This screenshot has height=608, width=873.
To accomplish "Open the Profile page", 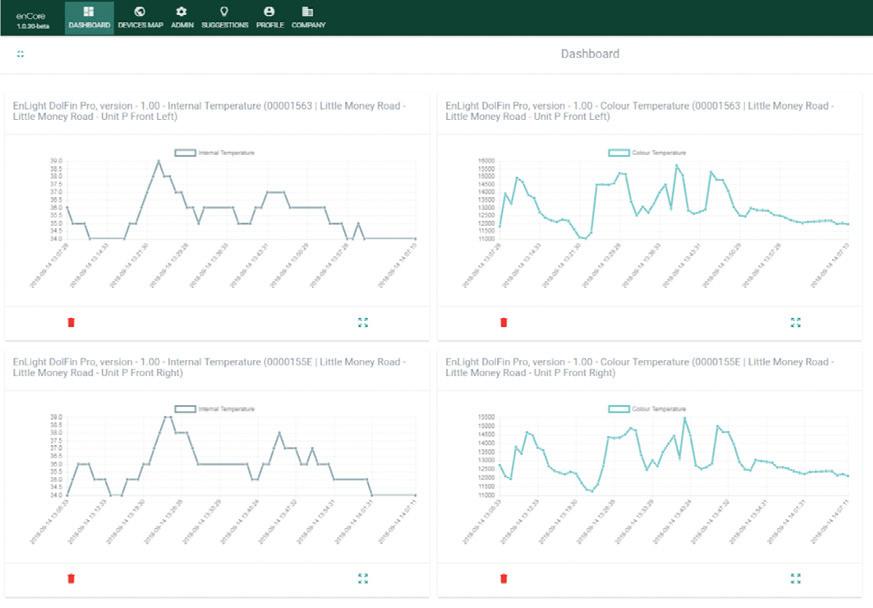I will click(269, 18).
